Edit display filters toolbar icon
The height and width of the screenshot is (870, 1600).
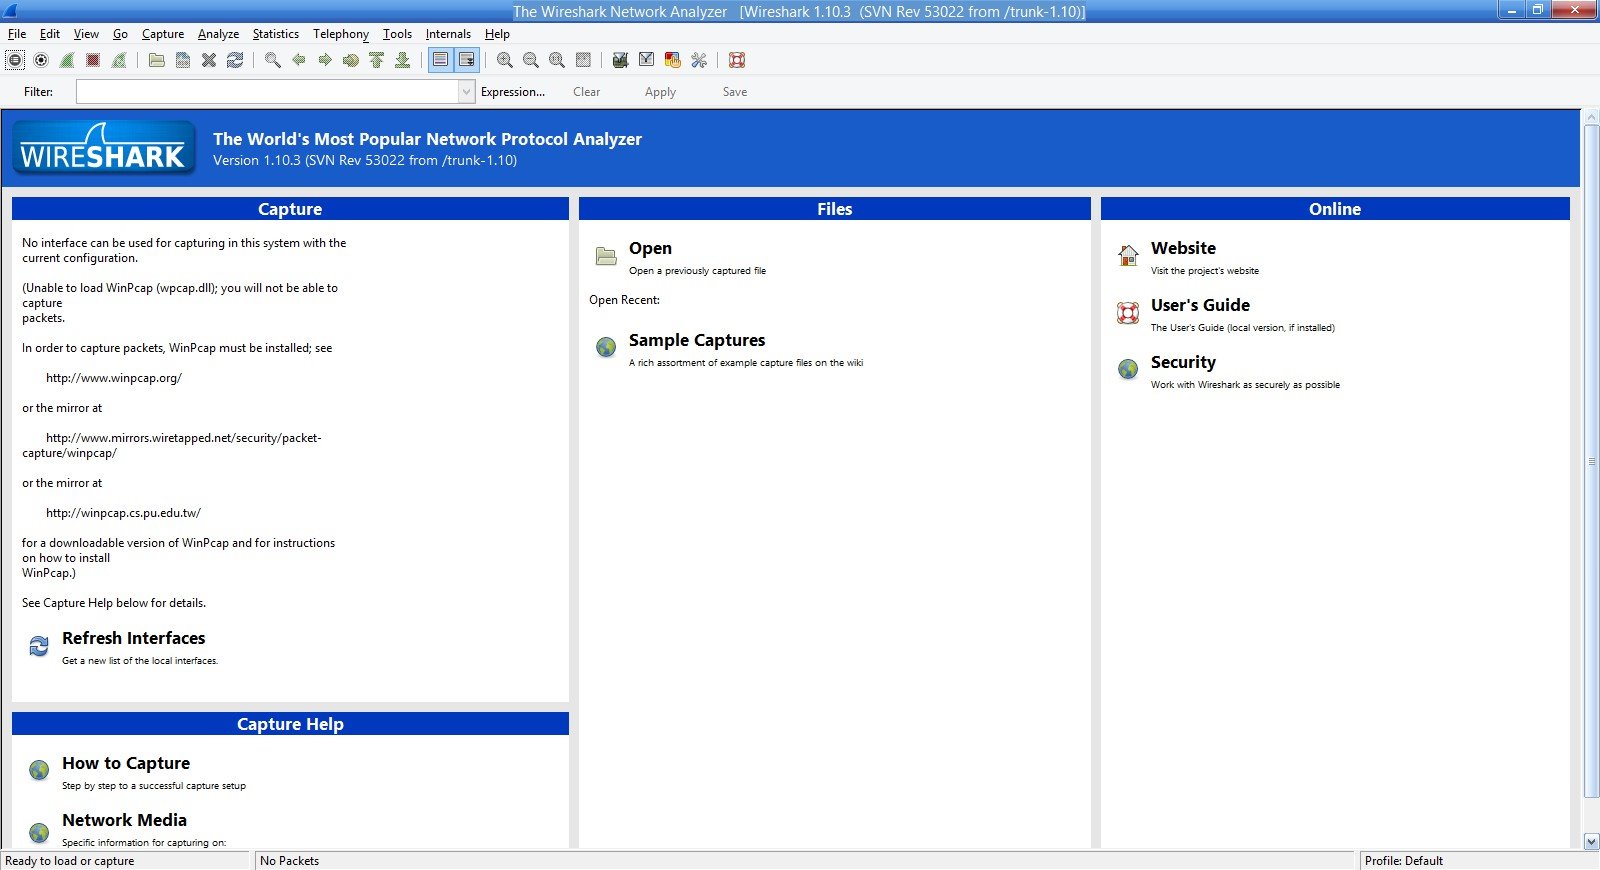647,60
